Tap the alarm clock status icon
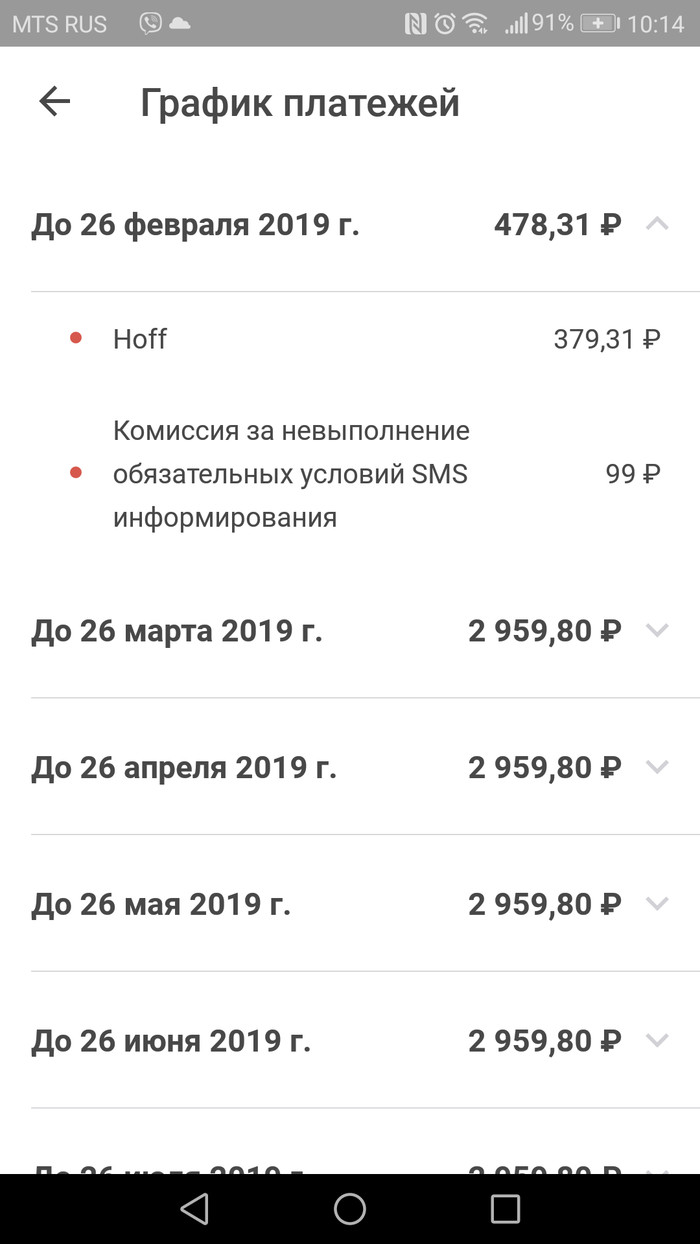 [445, 24]
